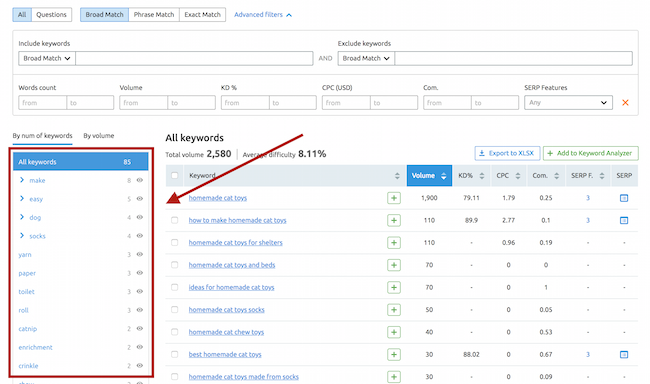Add 'homemade cat toys and beds' via plus icon
This screenshot has height=384, width=650.
coord(394,265)
